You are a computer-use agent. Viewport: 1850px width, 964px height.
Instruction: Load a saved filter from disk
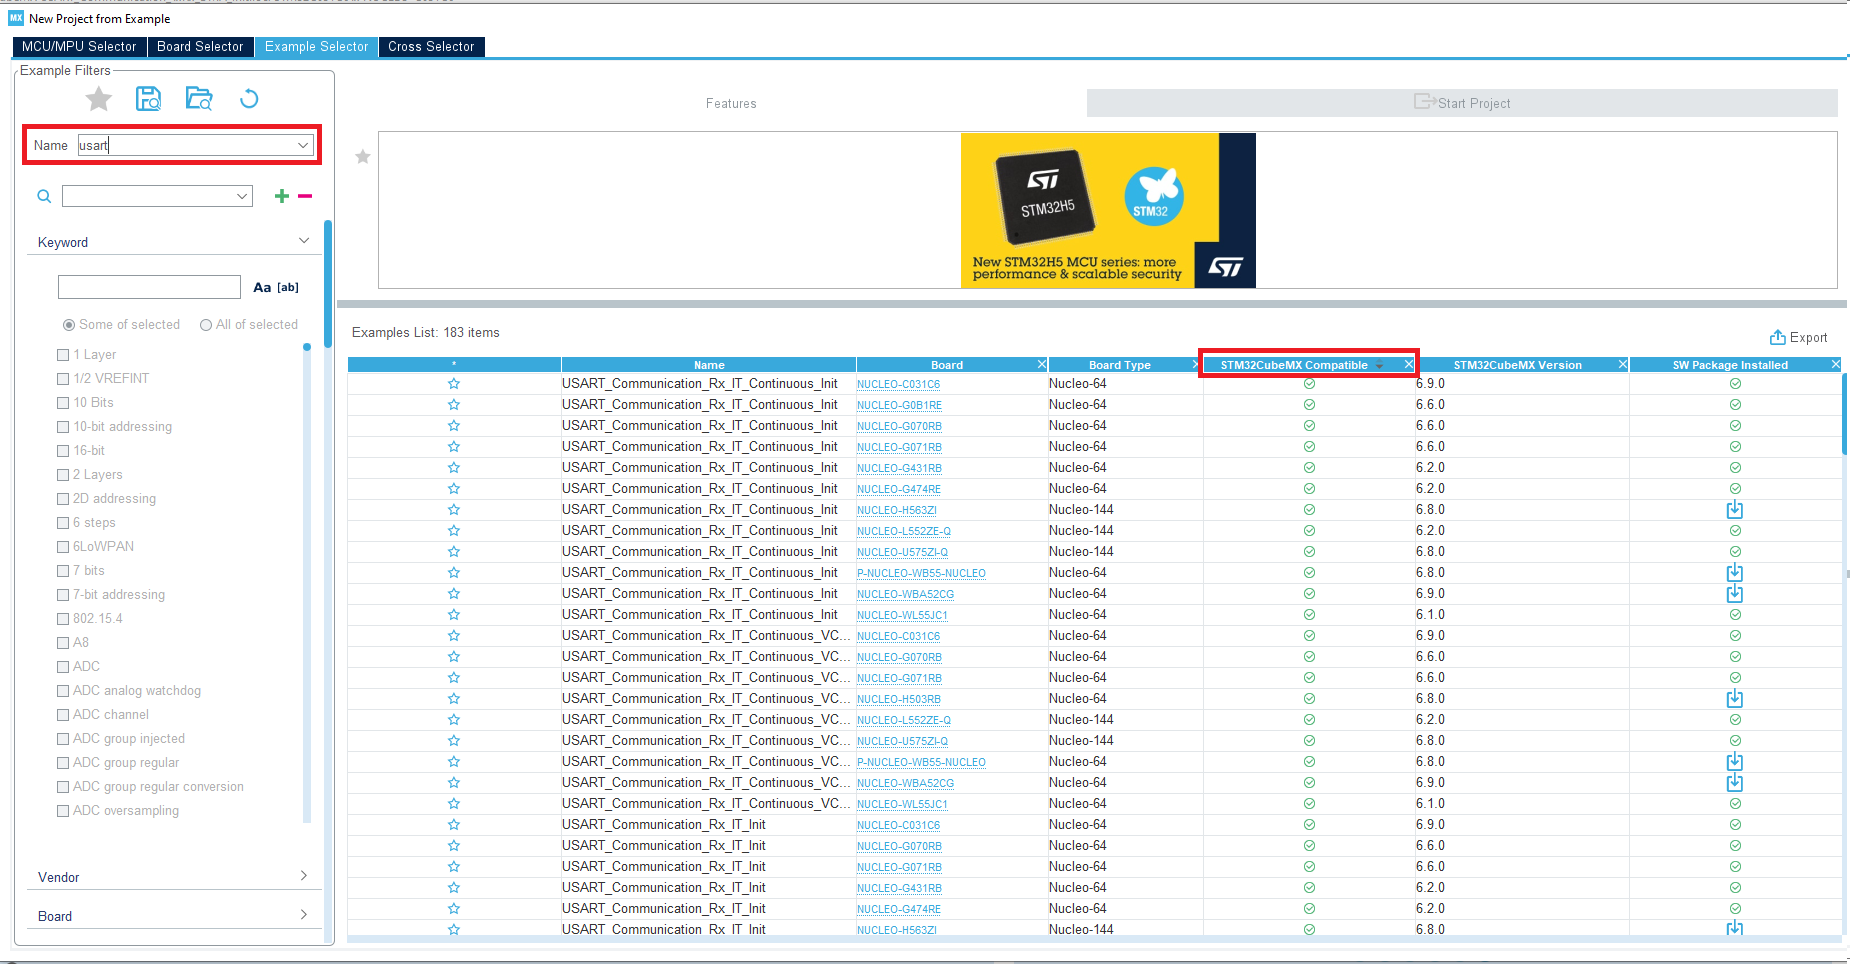coord(199,98)
